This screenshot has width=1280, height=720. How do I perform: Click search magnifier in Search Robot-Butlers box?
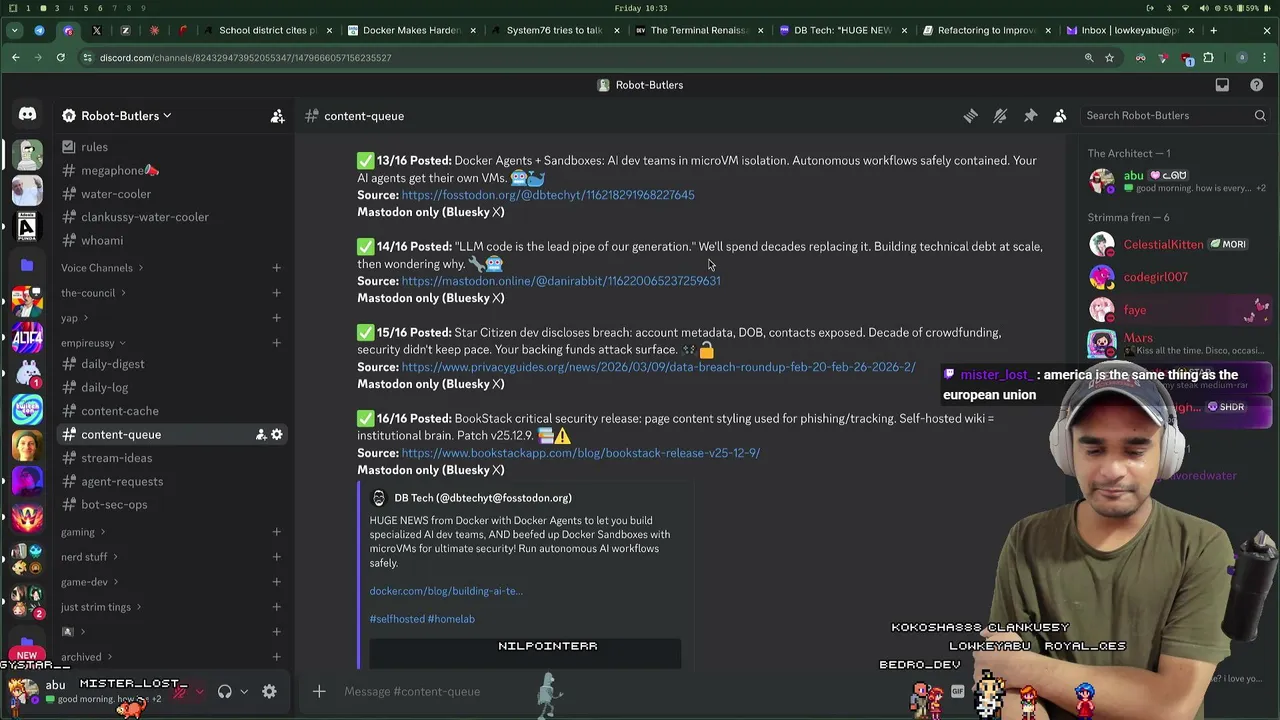1260,116
